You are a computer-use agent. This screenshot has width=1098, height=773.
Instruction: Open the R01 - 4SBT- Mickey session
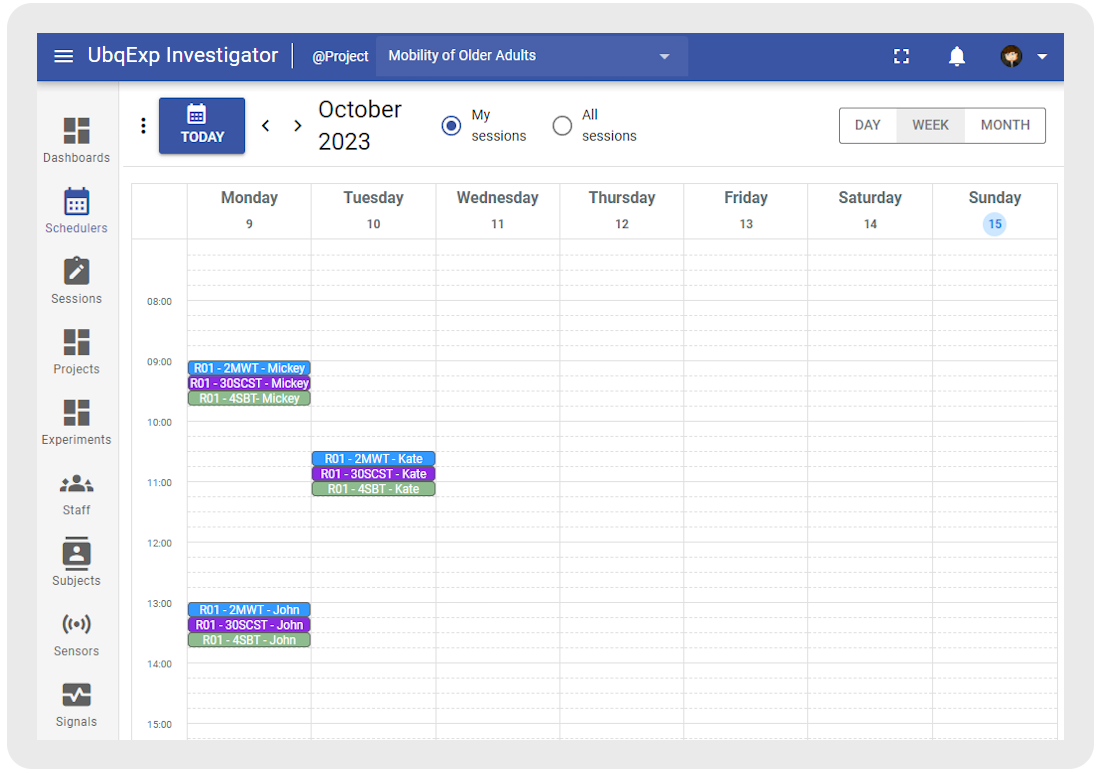(x=249, y=398)
